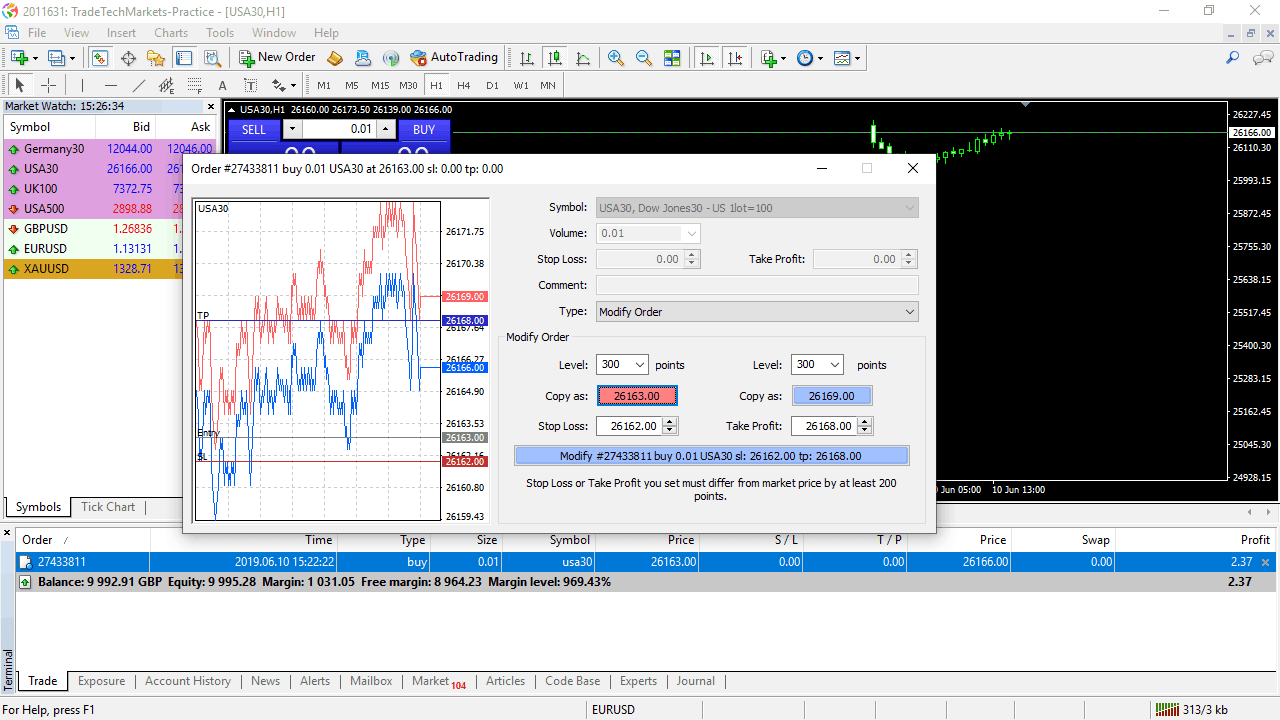Enable chart auto scroll
This screenshot has width=1280, height=720.
point(707,58)
